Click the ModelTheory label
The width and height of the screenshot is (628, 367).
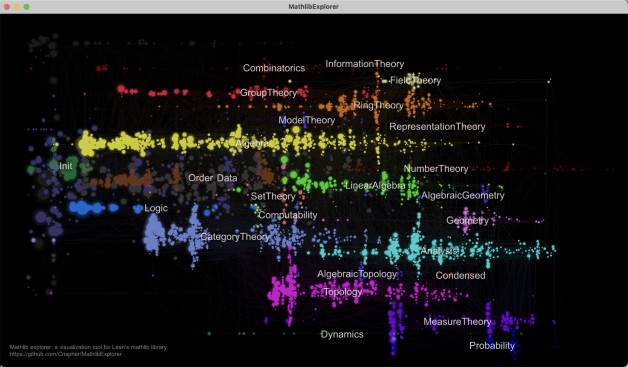(x=306, y=120)
